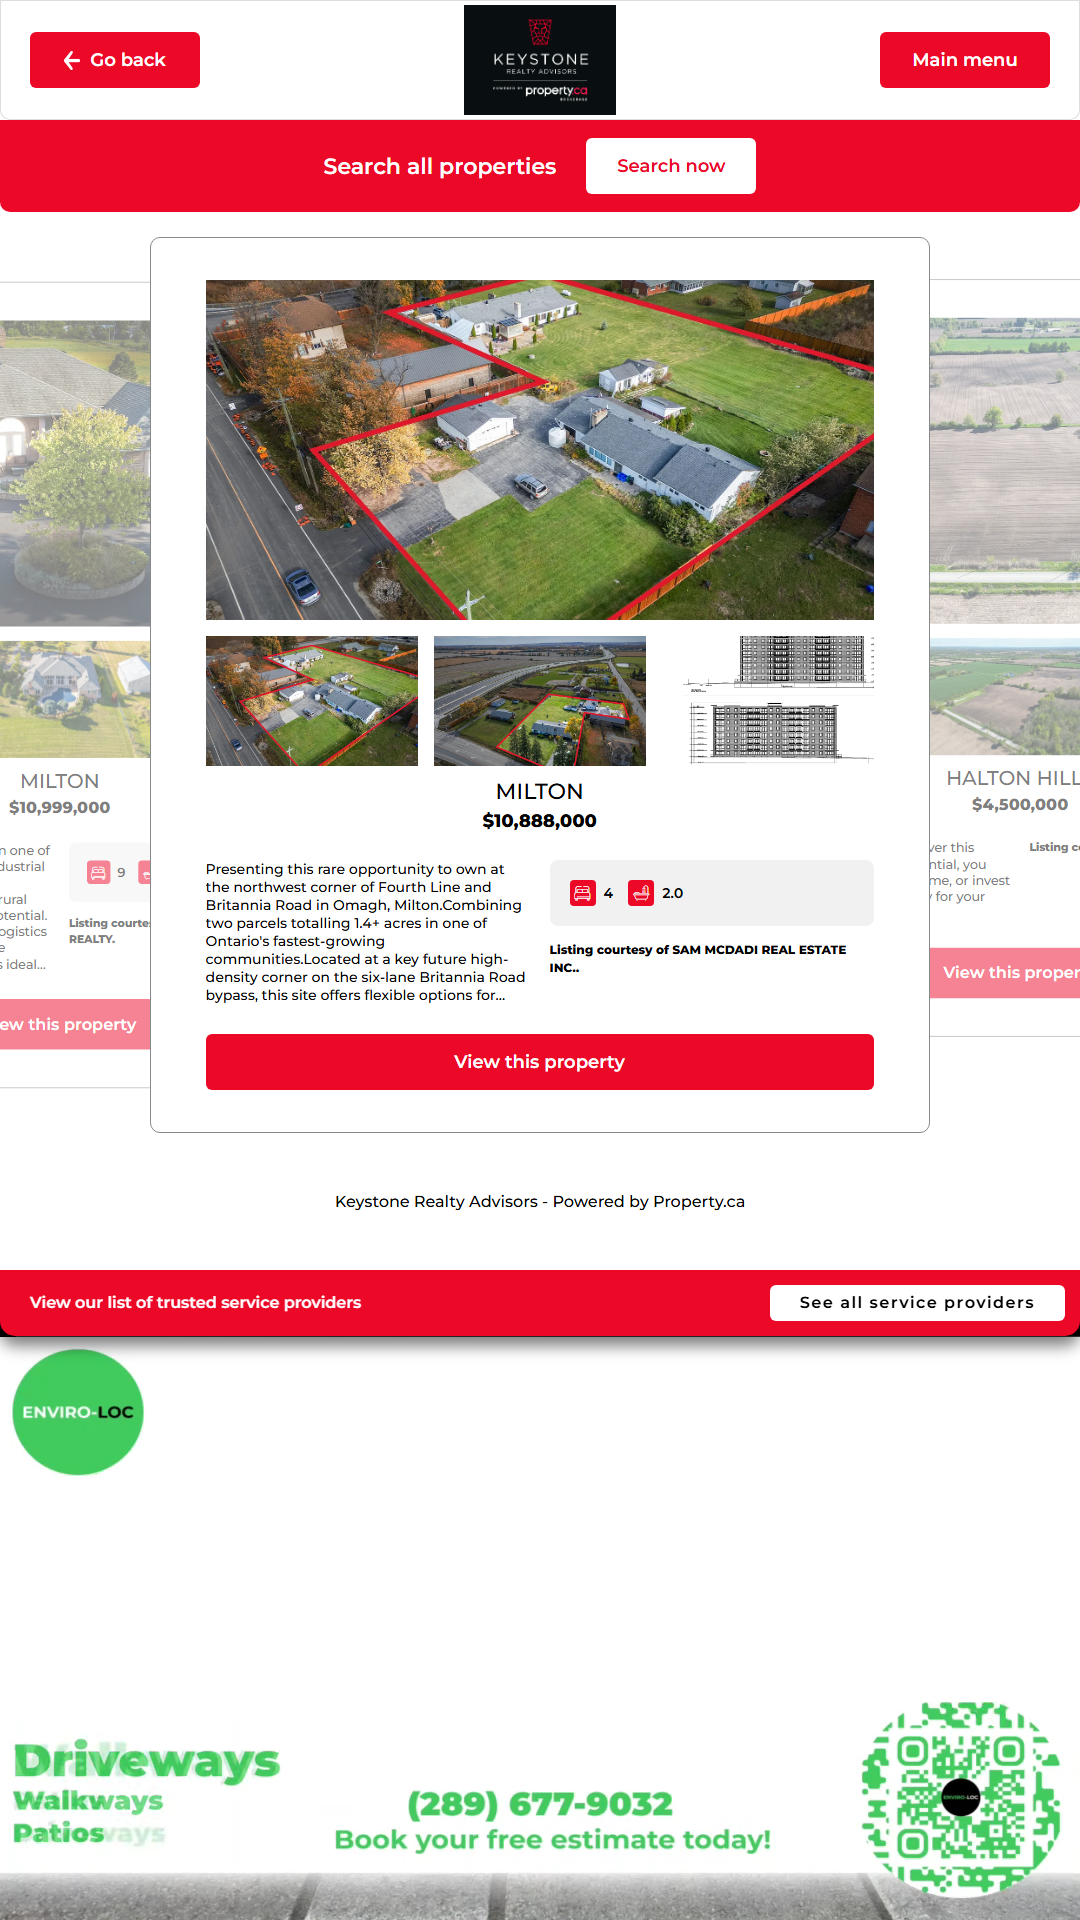
Task: Open the Main menu
Action: click(x=965, y=60)
